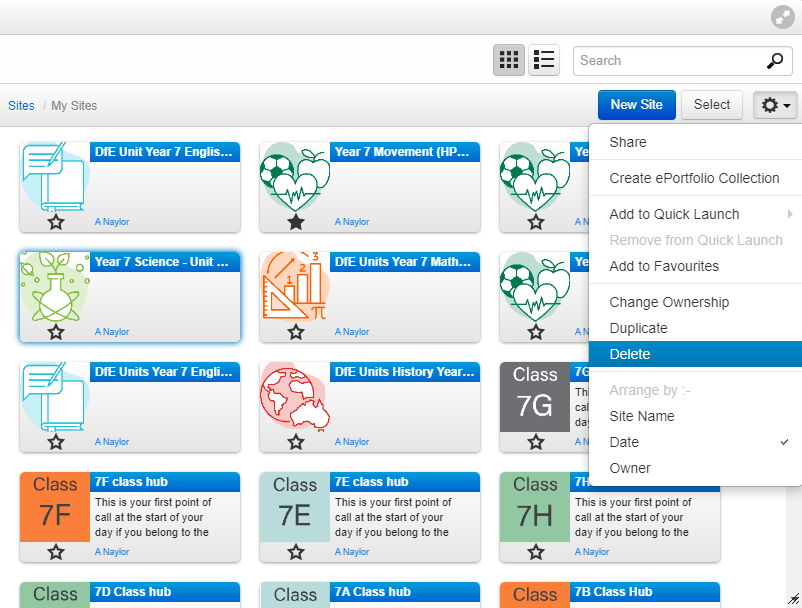Click DfE Units Year 7 Maths chart icon
The width and height of the screenshot is (802, 608).
pos(295,287)
